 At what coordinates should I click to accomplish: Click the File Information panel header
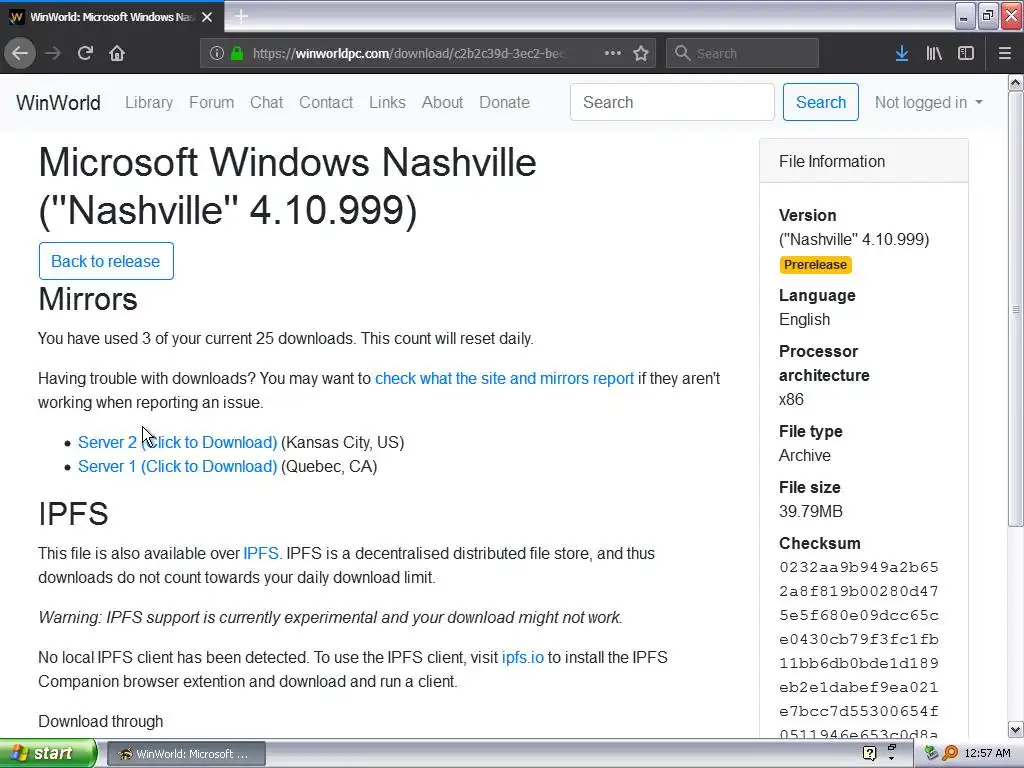(863, 161)
